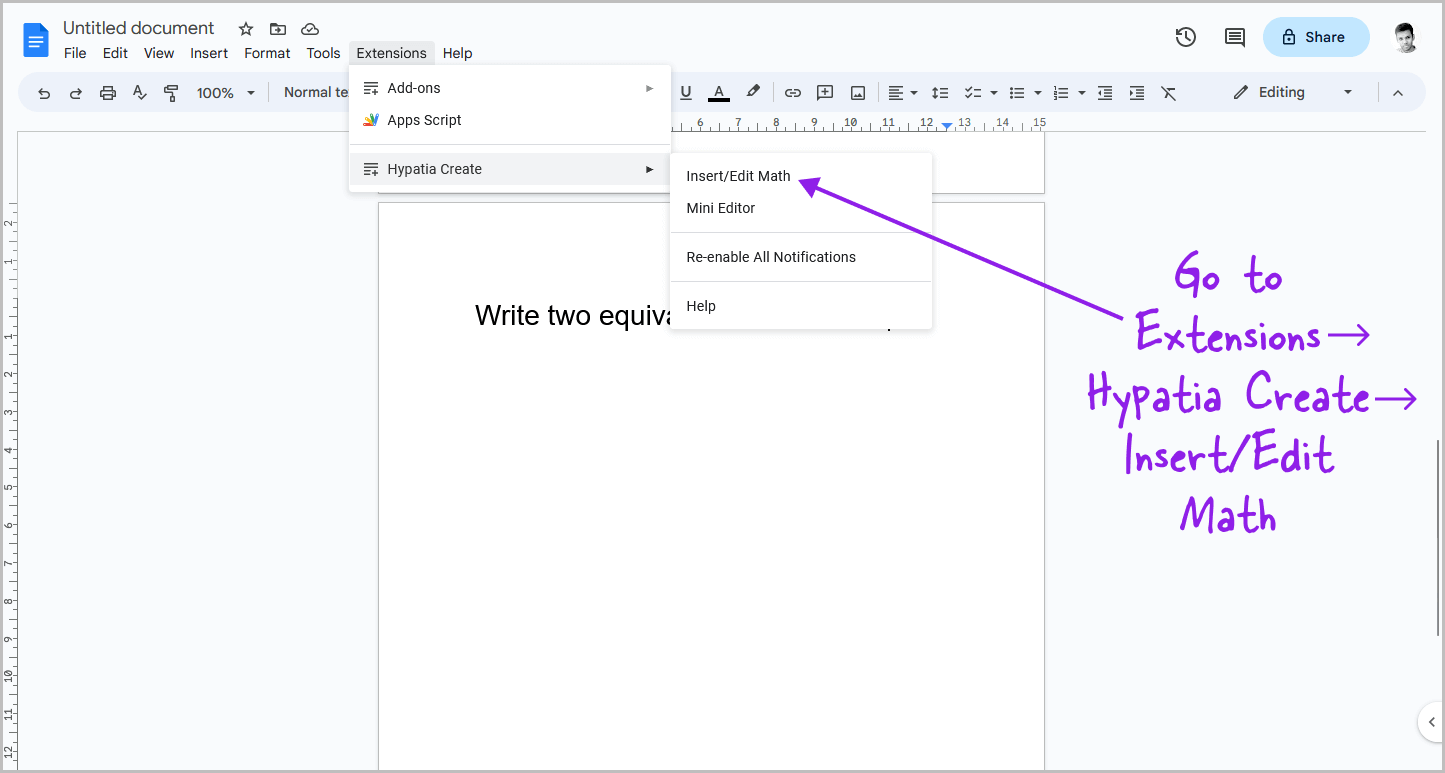Open the Editing mode dropdown
Screen dimensions: 1445x773
tap(1293, 92)
